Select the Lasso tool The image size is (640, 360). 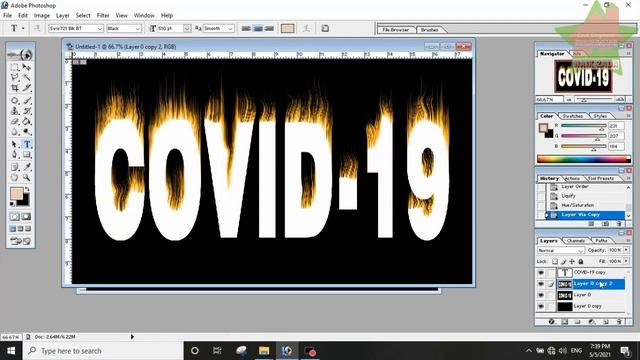click(x=15, y=77)
